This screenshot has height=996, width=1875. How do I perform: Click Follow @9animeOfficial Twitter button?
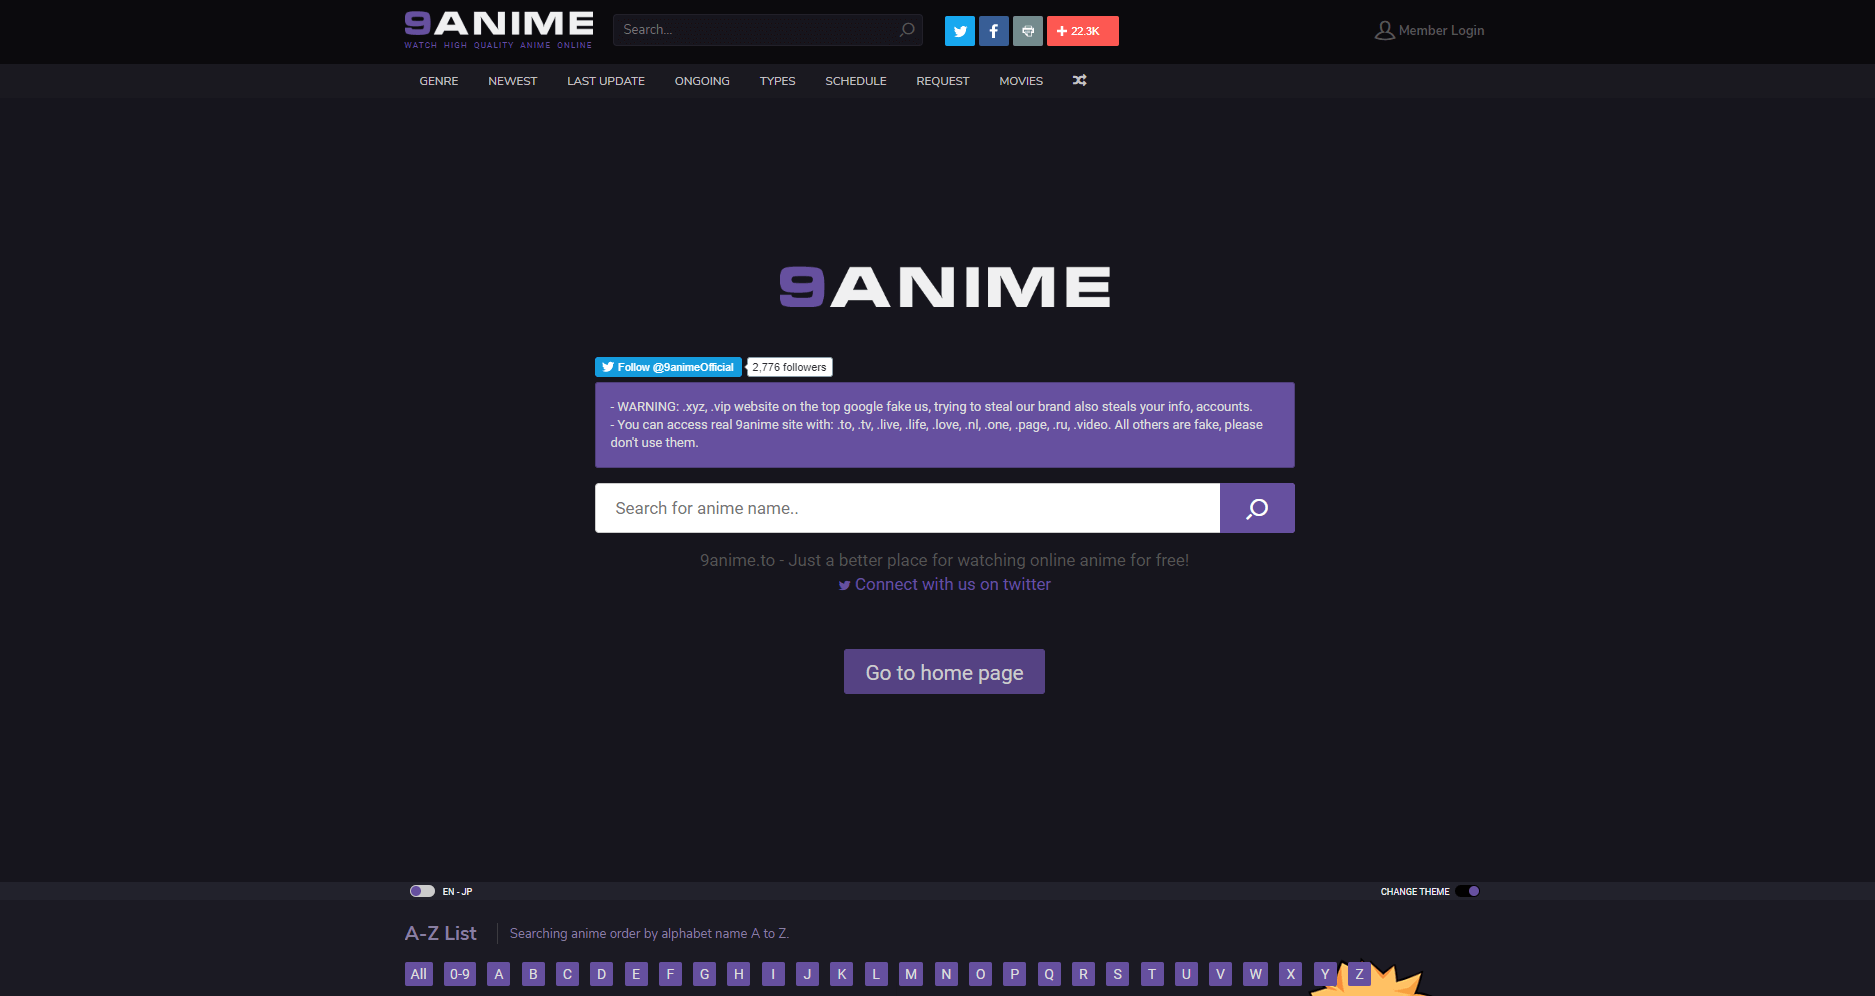coord(667,367)
